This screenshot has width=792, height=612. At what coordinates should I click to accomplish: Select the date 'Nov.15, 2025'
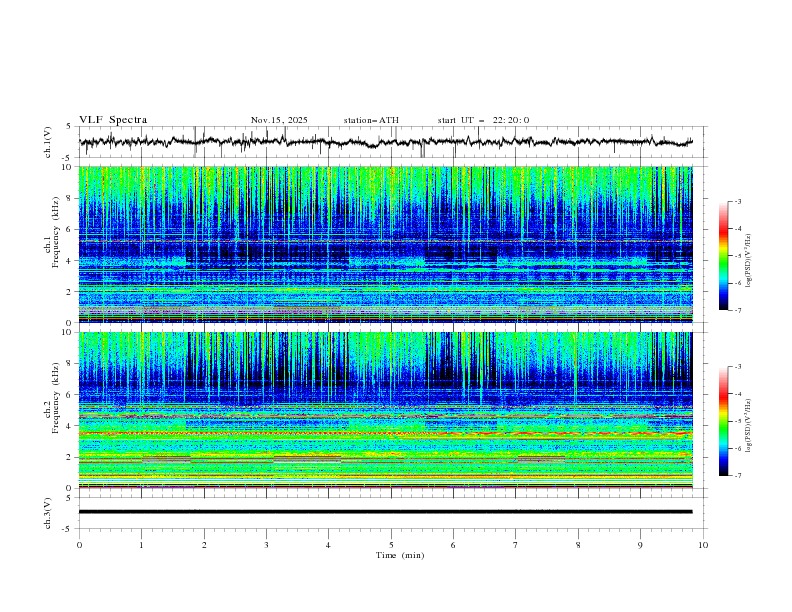pyautogui.click(x=279, y=120)
